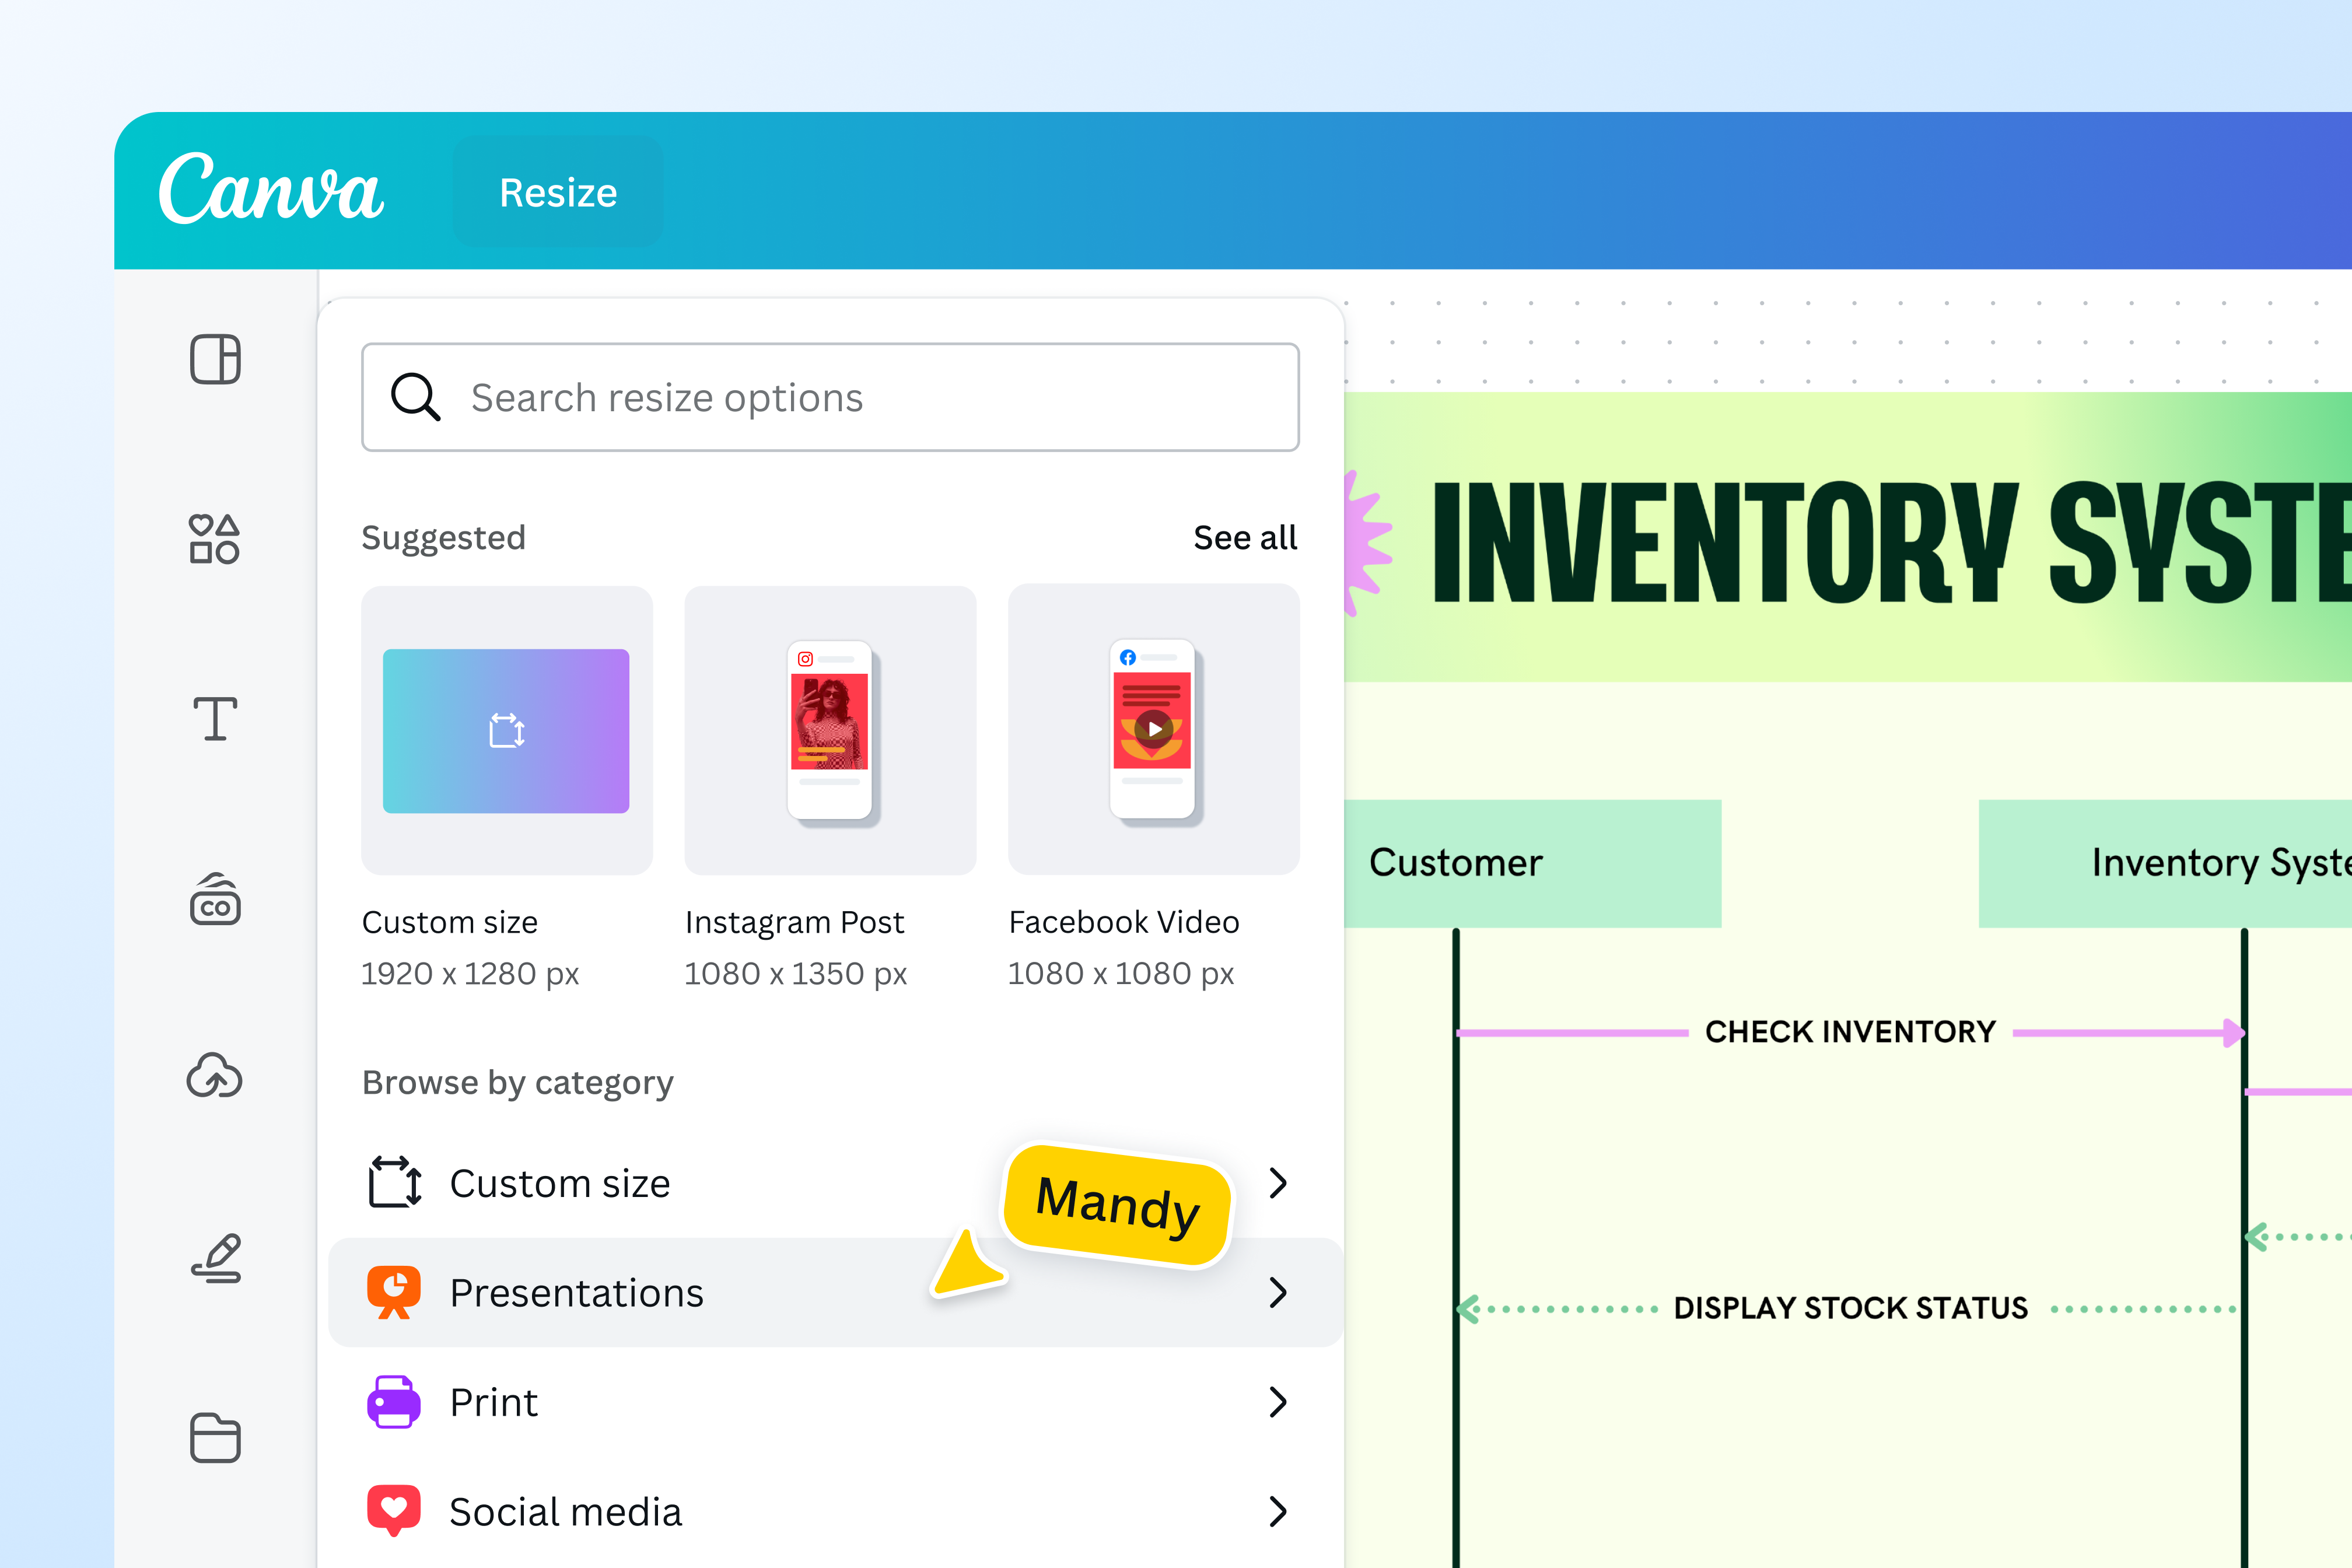
Task: Open the Print category row
Action: coord(835,1402)
